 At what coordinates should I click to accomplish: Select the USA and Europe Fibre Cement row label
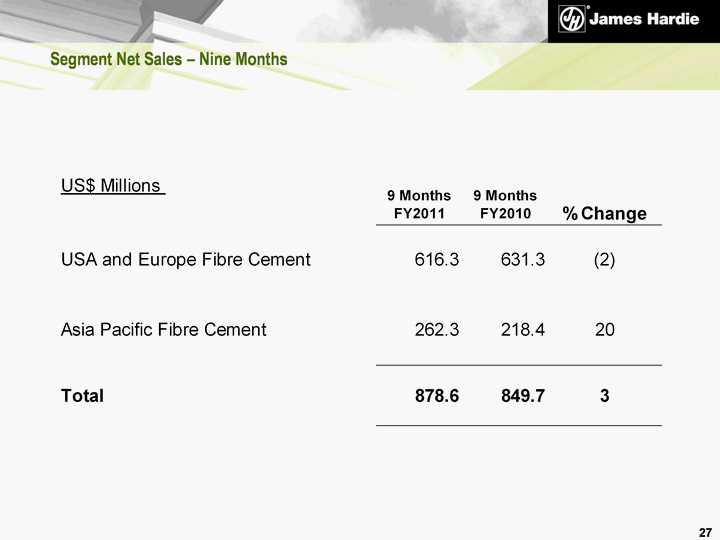(x=186, y=260)
